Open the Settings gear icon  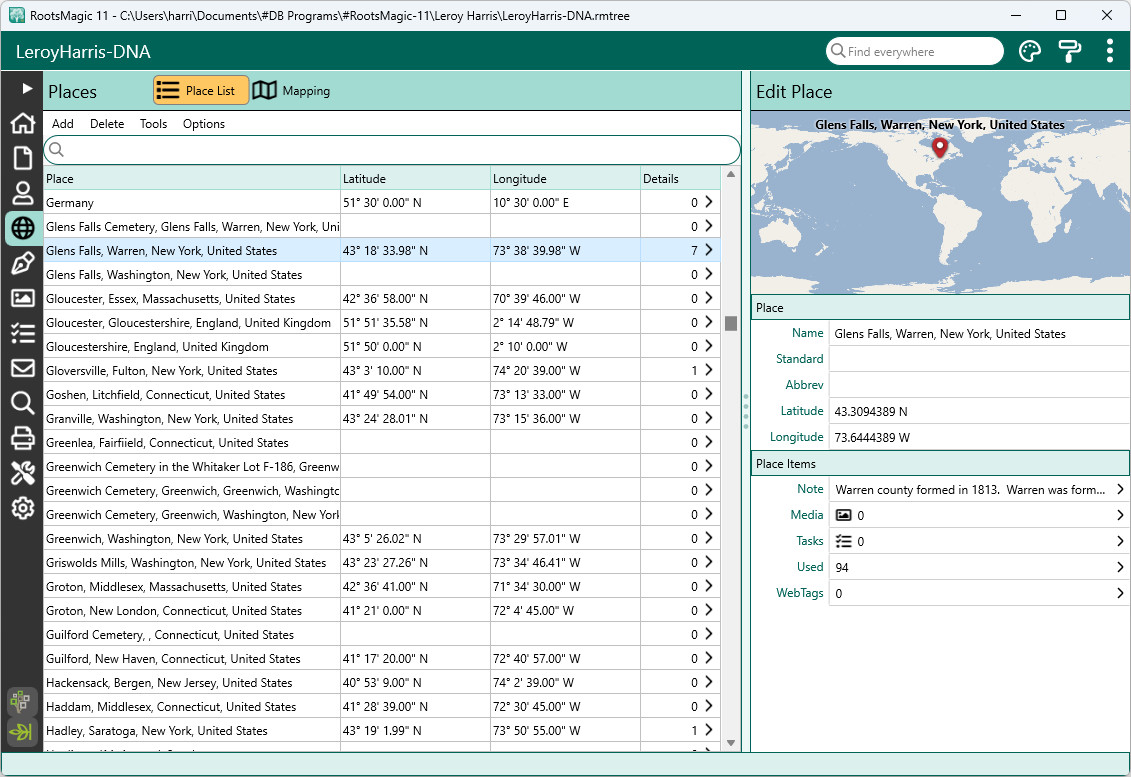[x=22, y=508]
